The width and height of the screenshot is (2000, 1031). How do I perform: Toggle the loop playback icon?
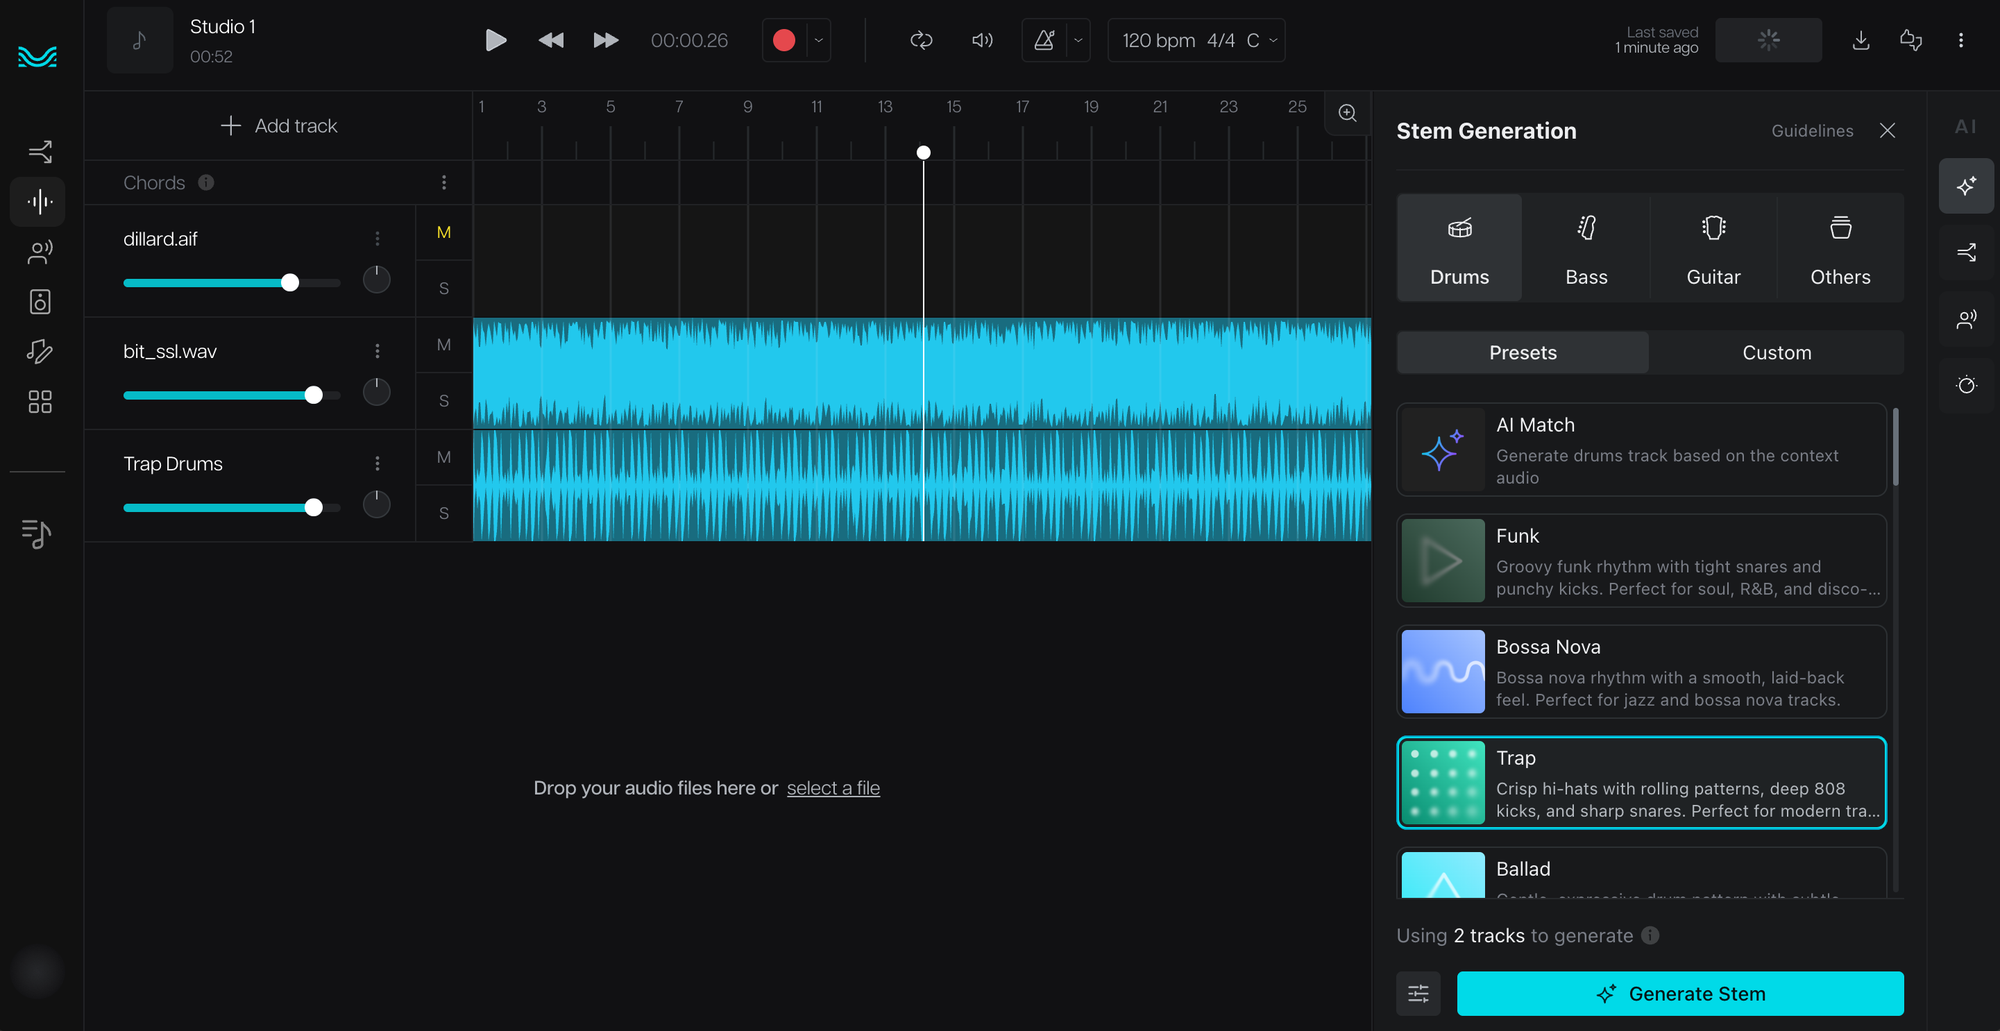tap(921, 40)
